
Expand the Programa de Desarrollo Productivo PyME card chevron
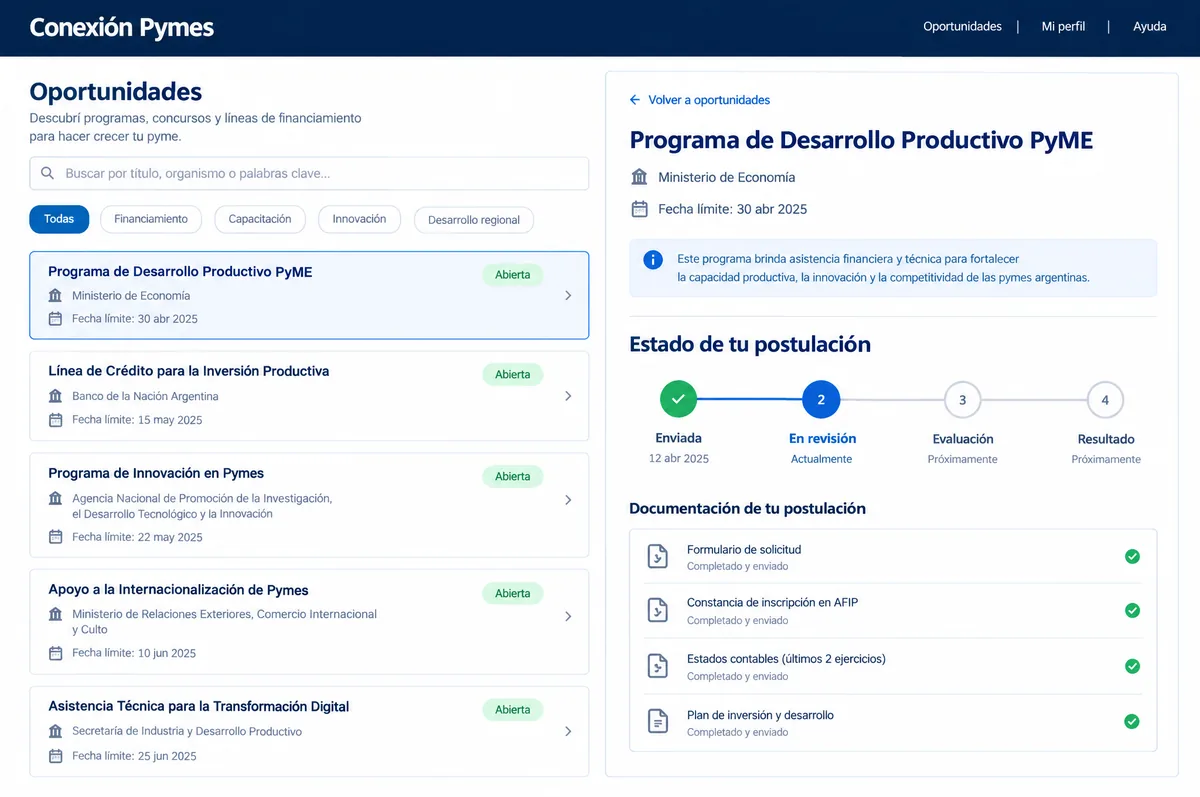(x=568, y=296)
